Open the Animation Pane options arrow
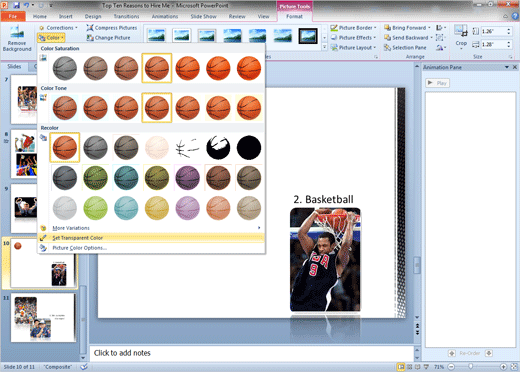The image size is (520, 372). 507,67
